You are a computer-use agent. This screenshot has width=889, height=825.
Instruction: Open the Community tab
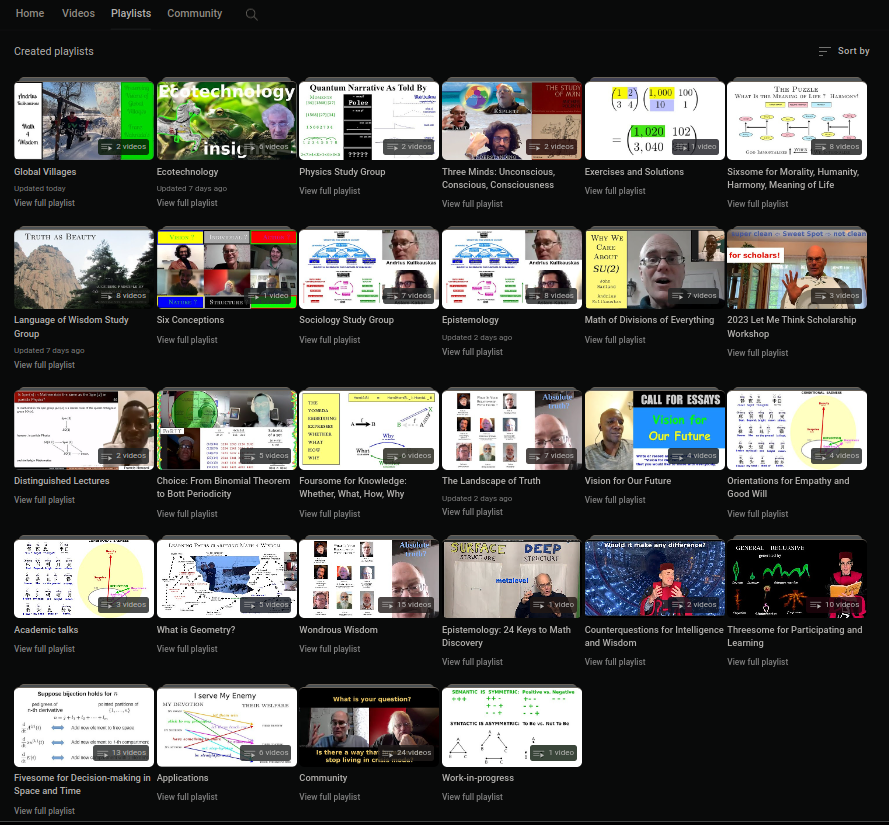(x=194, y=13)
